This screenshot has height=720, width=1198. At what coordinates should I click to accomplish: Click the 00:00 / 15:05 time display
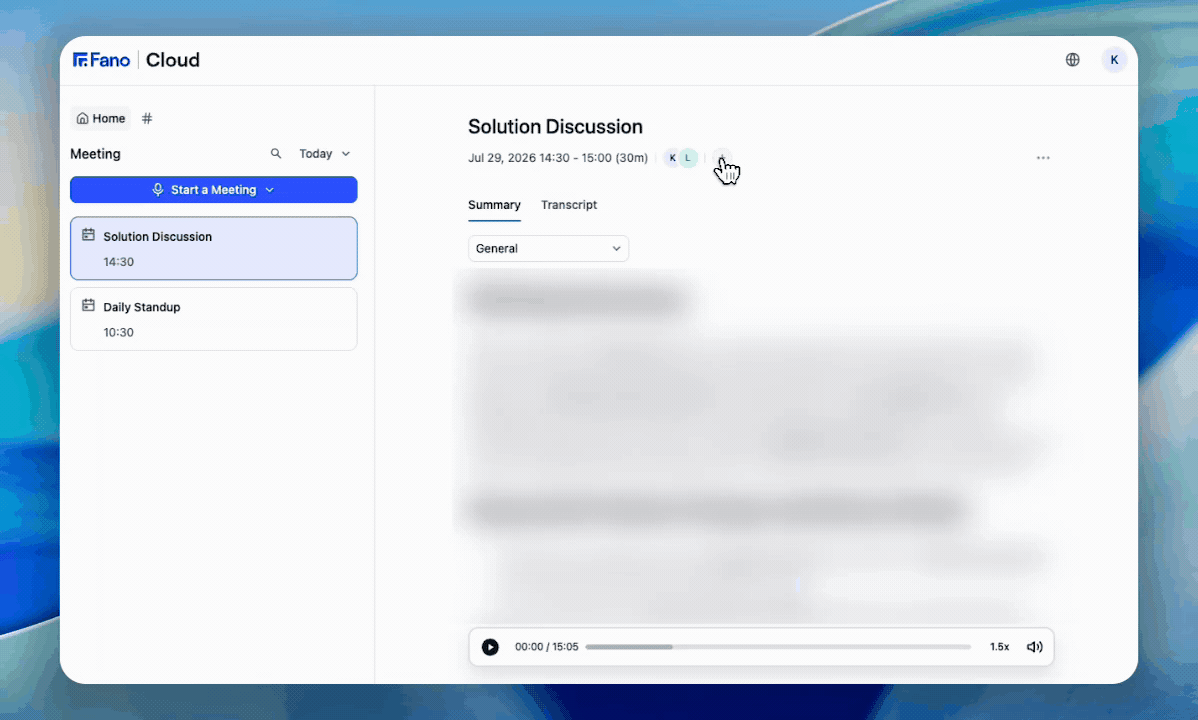(546, 647)
